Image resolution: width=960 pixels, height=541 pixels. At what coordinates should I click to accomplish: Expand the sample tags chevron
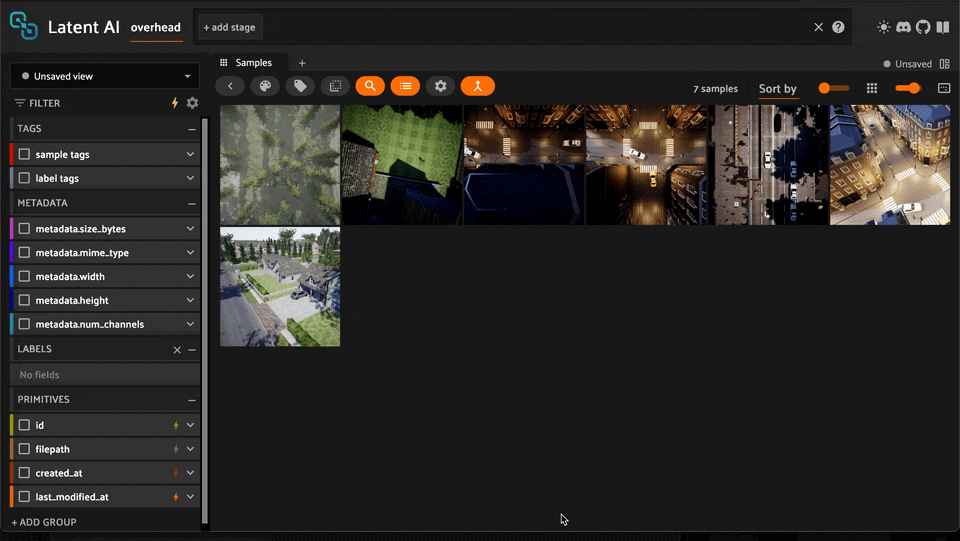tap(190, 154)
